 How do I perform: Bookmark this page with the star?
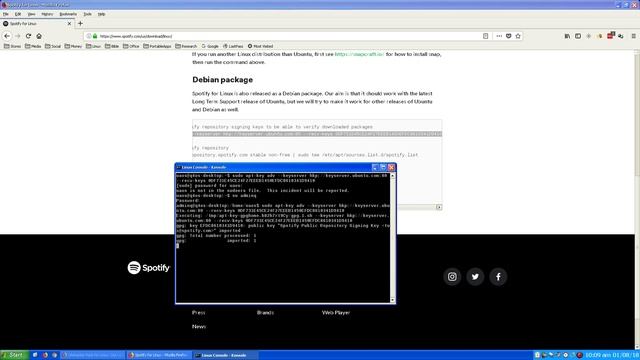point(518,36)
